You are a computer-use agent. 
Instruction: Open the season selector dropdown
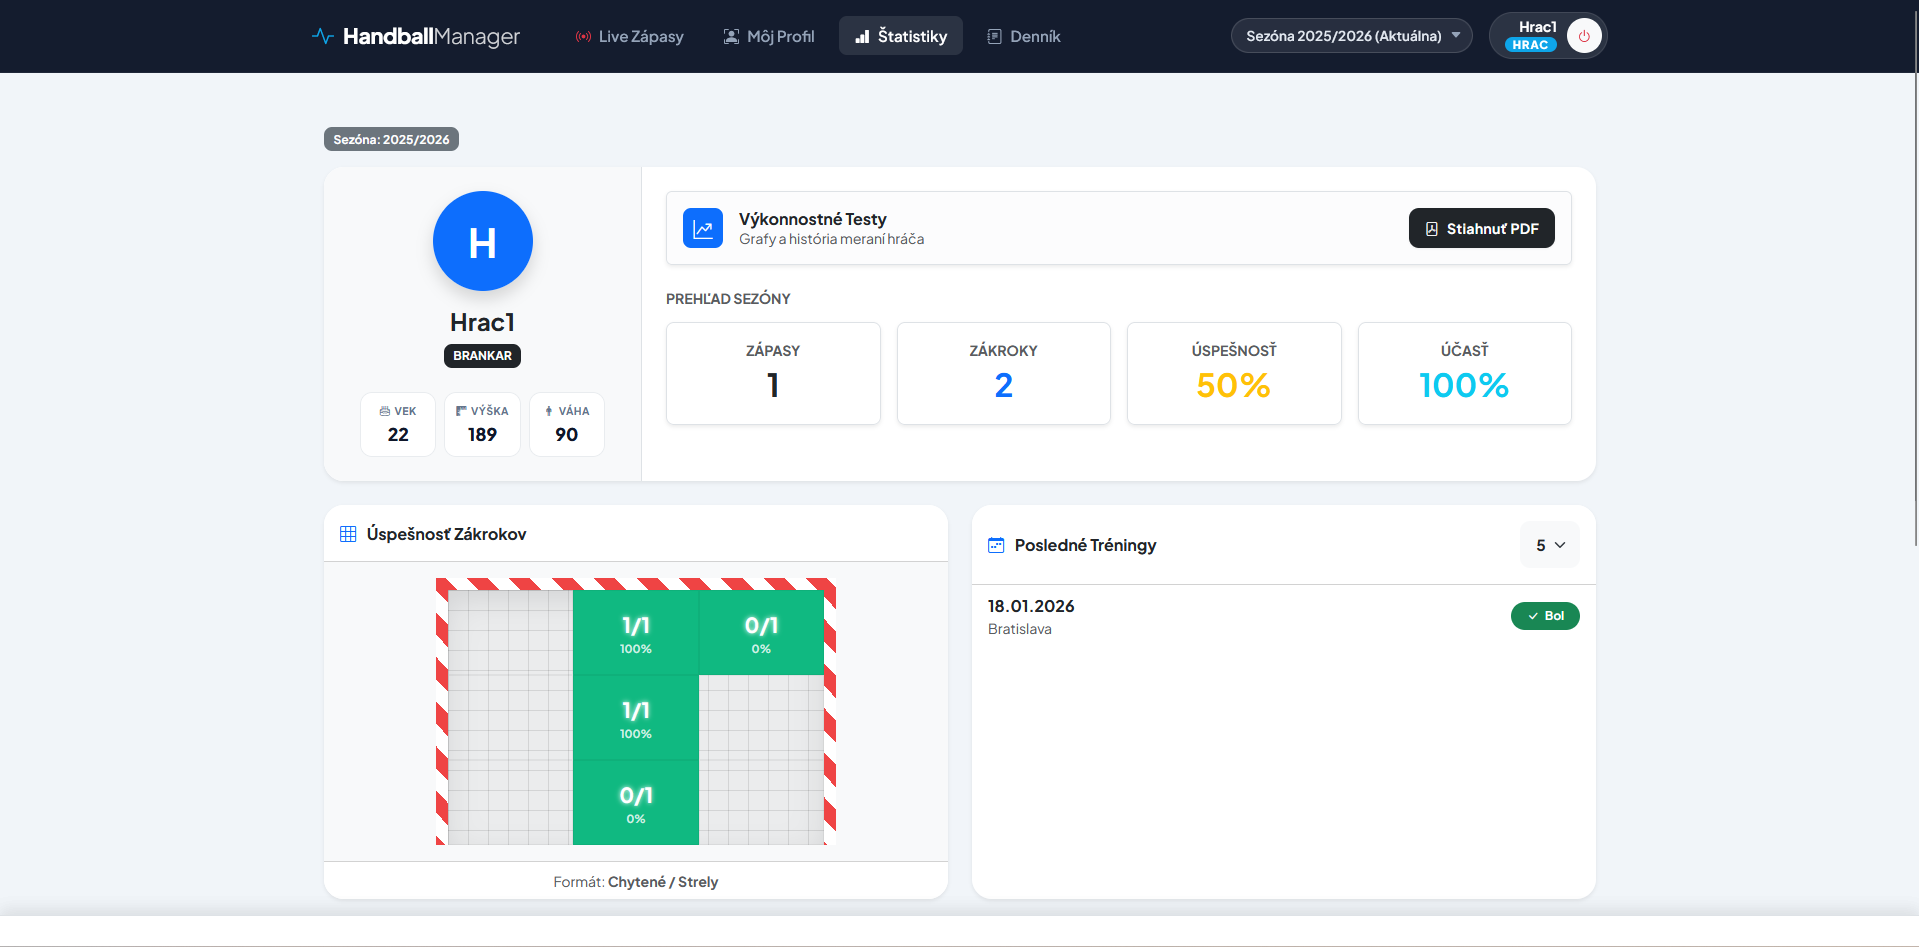(1351, 36)
